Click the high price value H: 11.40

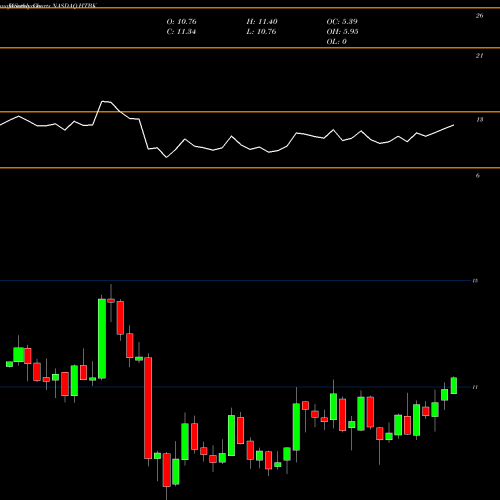click(262, 22)
